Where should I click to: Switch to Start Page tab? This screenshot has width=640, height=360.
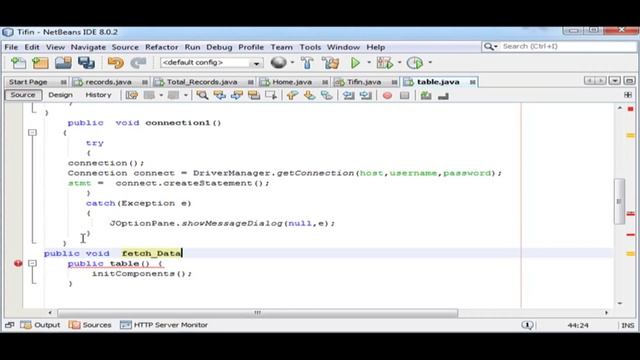coord(28,82)
